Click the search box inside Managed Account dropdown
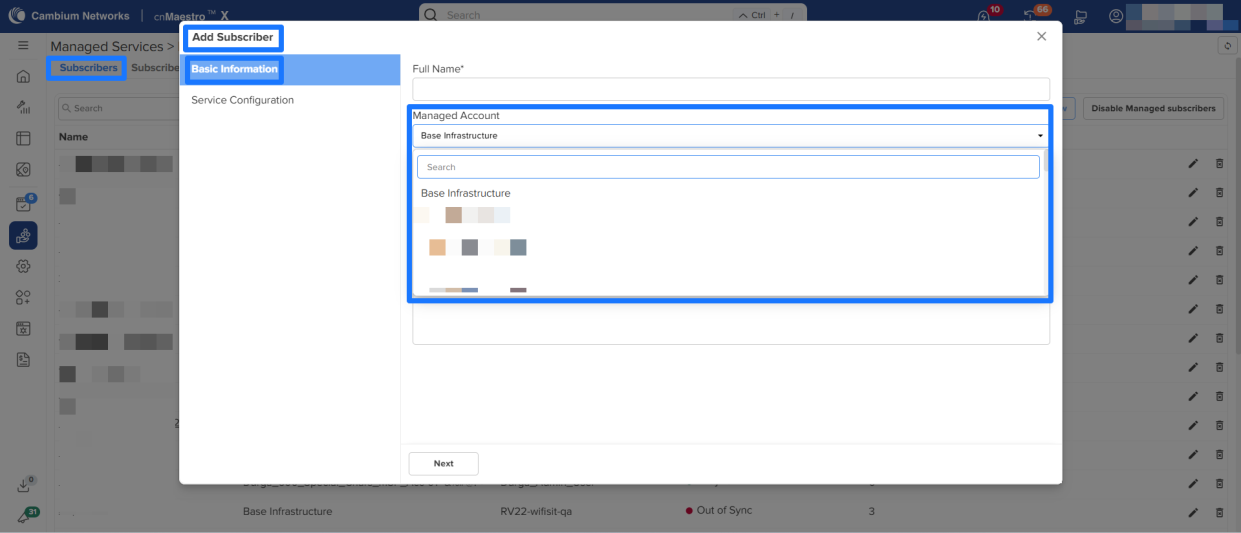The height and width of the screenshot is (533, 1241). point(728,167)
